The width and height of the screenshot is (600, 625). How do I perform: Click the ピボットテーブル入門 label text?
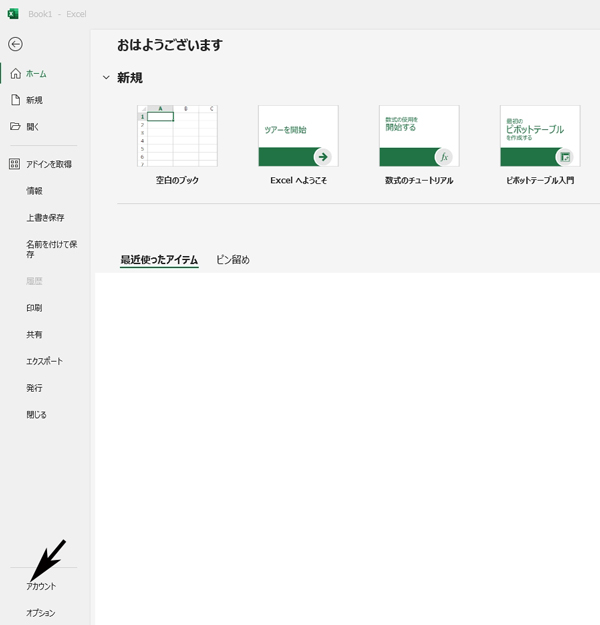[x=540, y=180]
